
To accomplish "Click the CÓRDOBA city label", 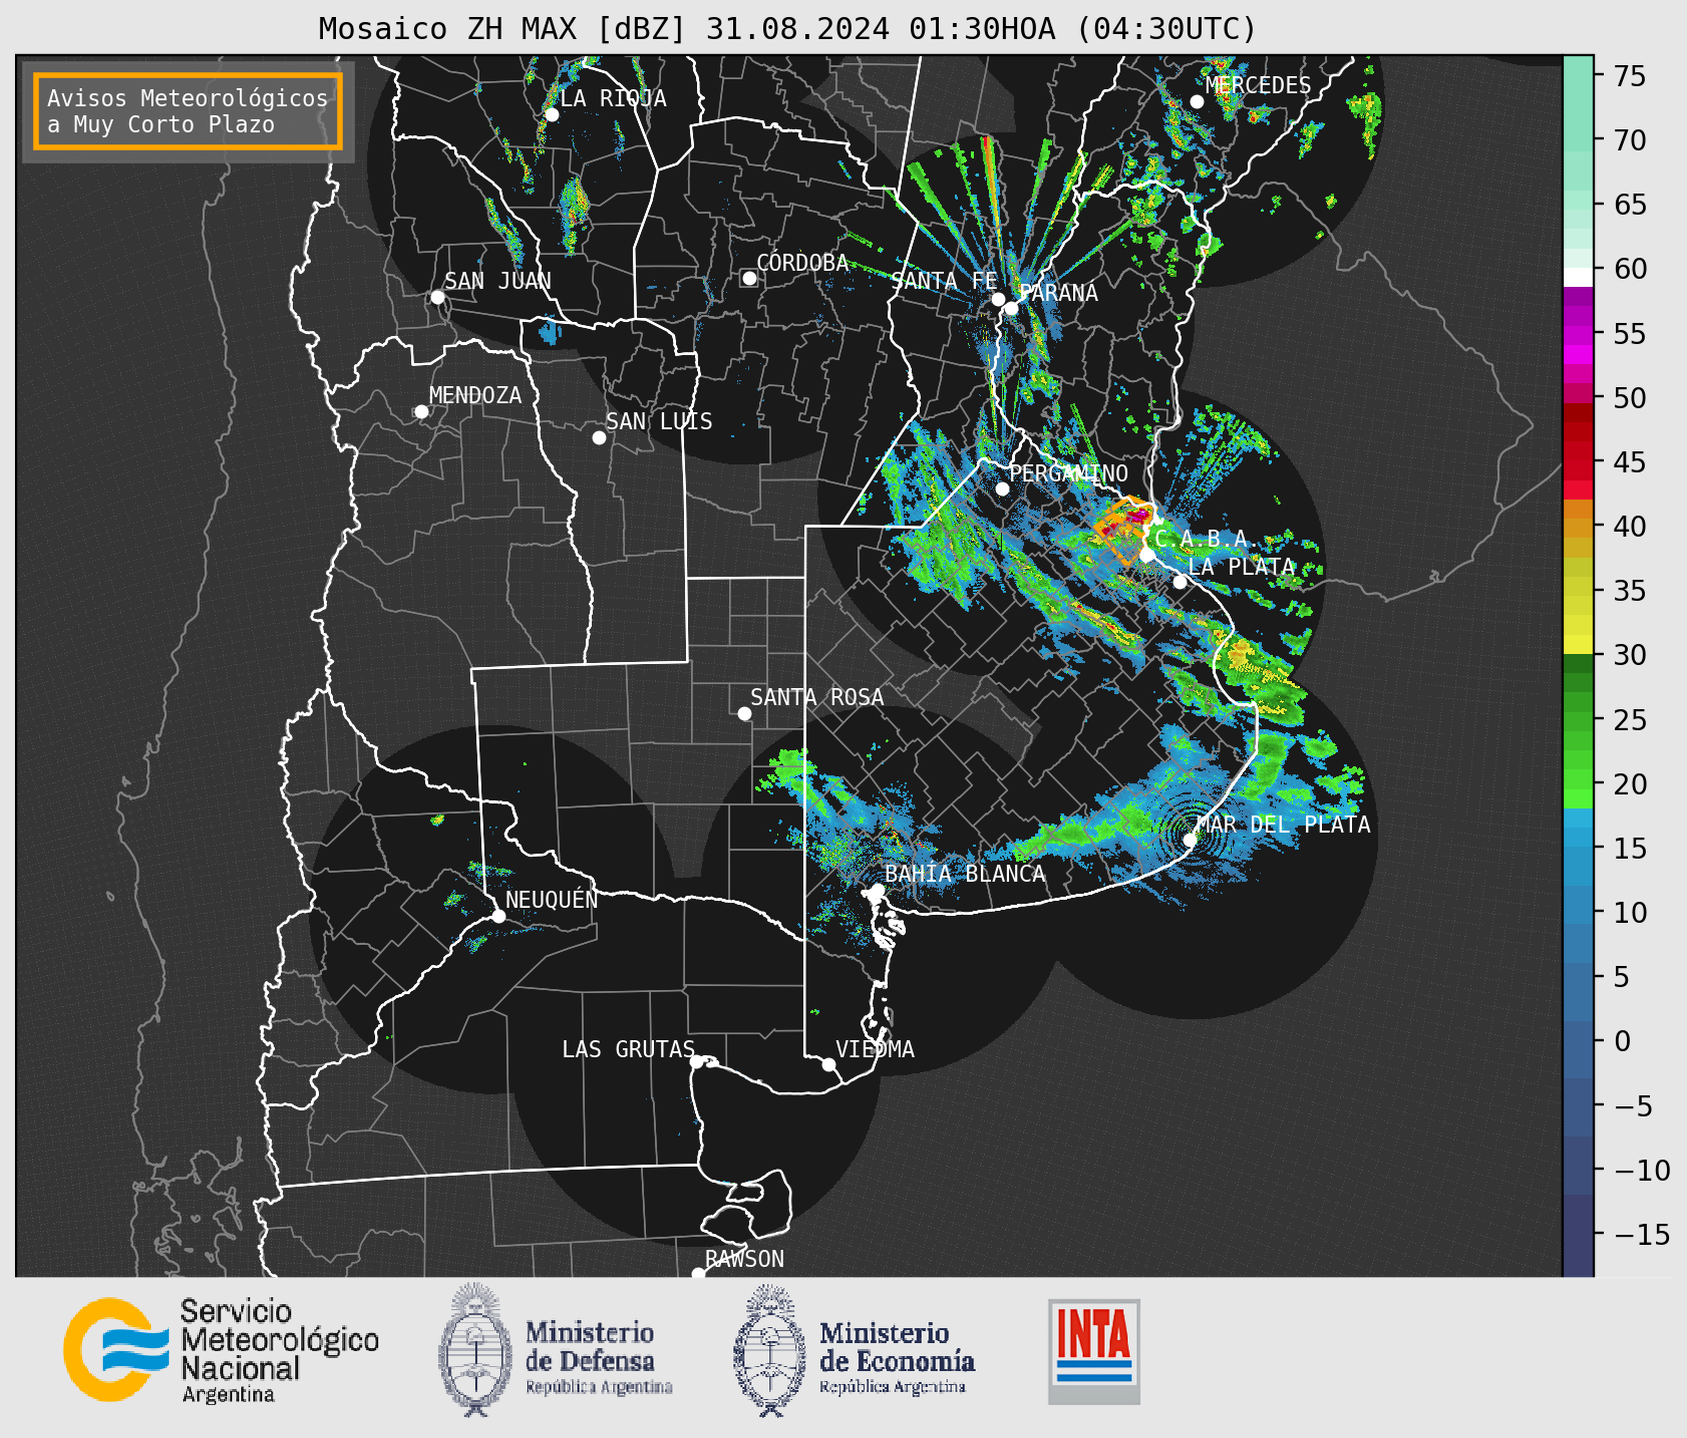I will 802,263.
